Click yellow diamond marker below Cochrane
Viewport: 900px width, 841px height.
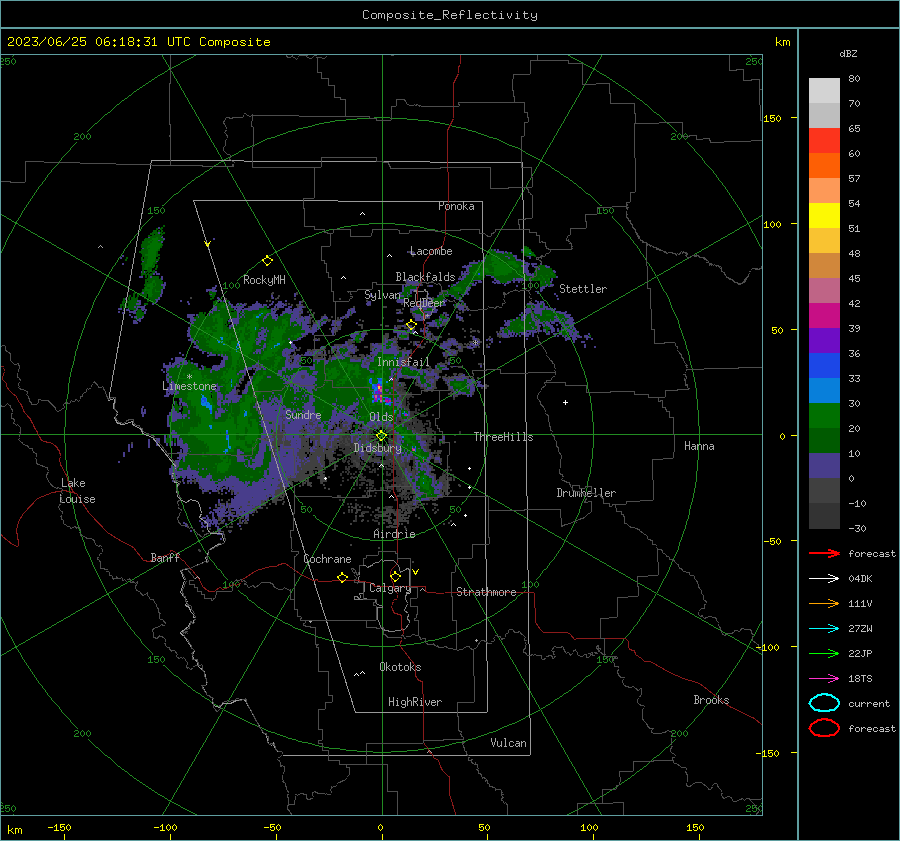coord(342,577)
